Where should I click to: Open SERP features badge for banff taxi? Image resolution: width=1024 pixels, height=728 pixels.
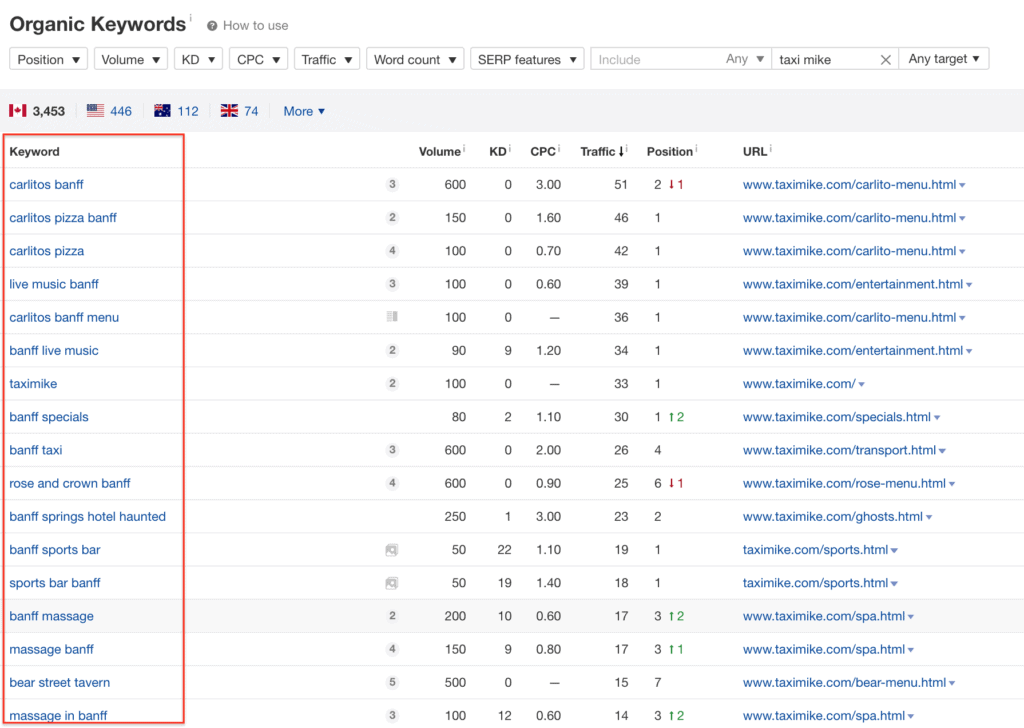(392, 450)
